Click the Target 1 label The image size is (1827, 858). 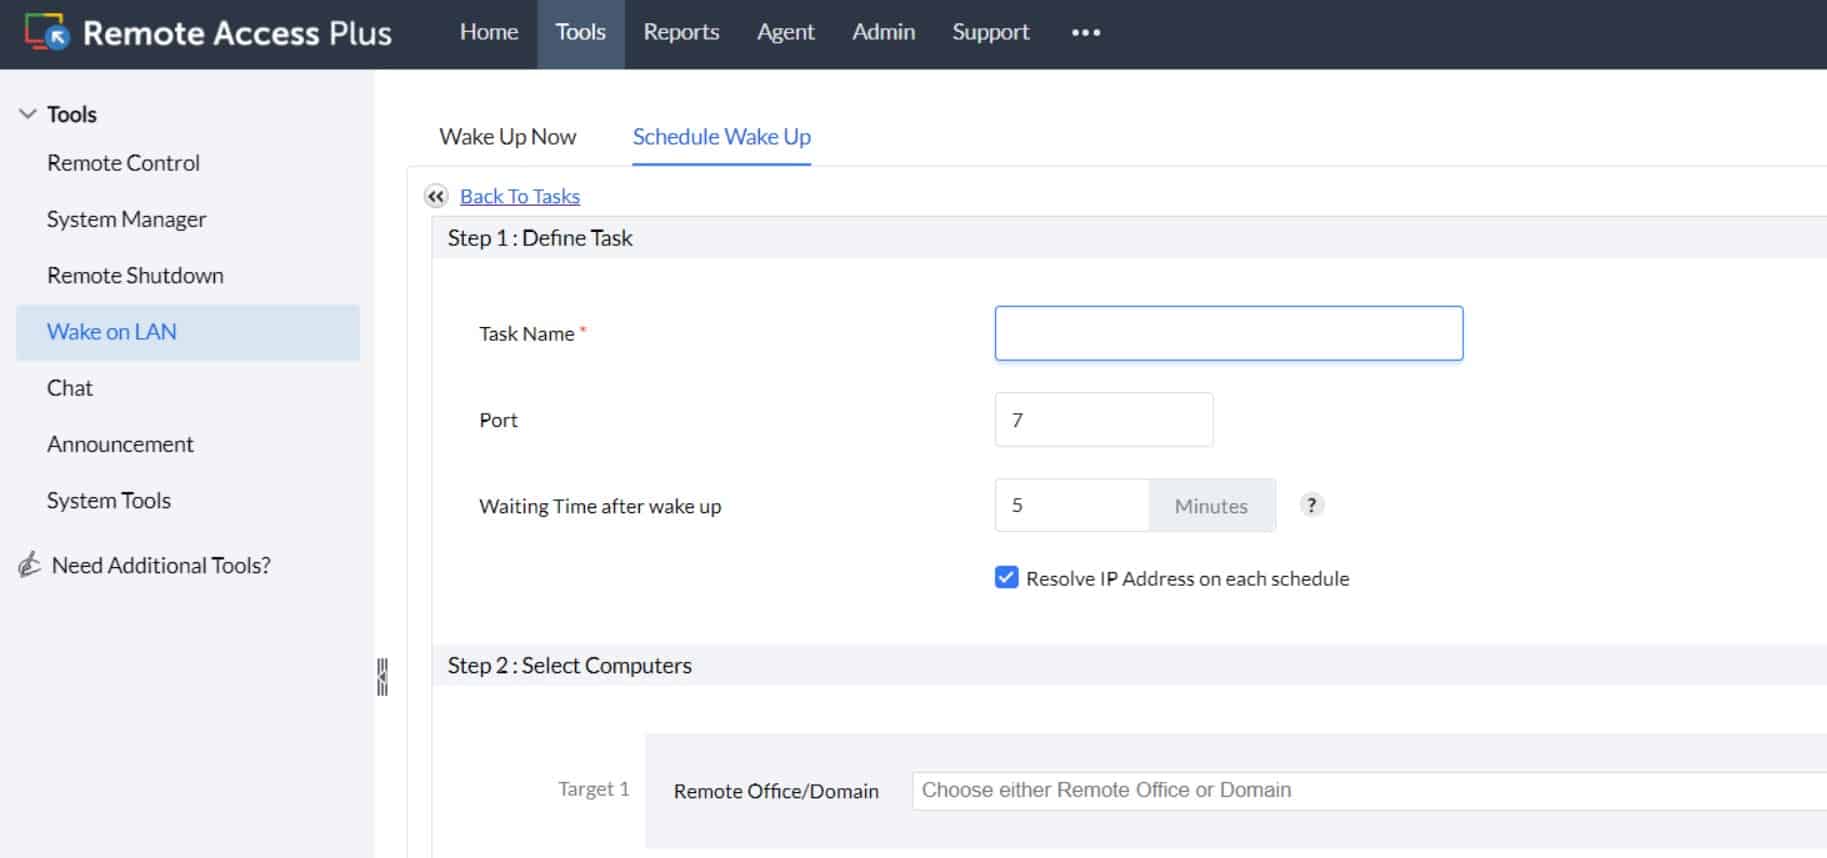[594, 789]
